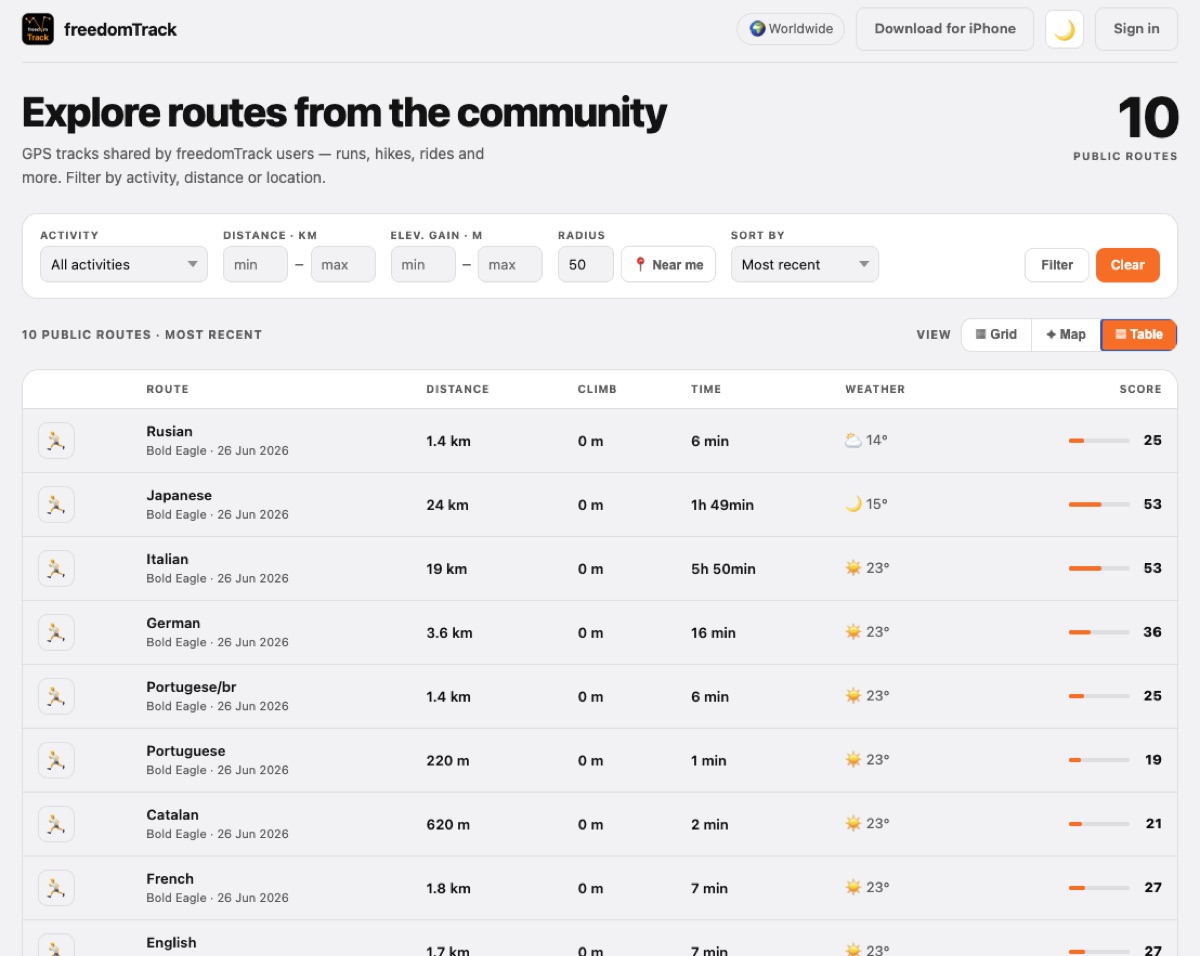Image resolution: width=1200 pixels, height=956 pixels.
Task: Switch to Map view
Action: [1066, 335]
